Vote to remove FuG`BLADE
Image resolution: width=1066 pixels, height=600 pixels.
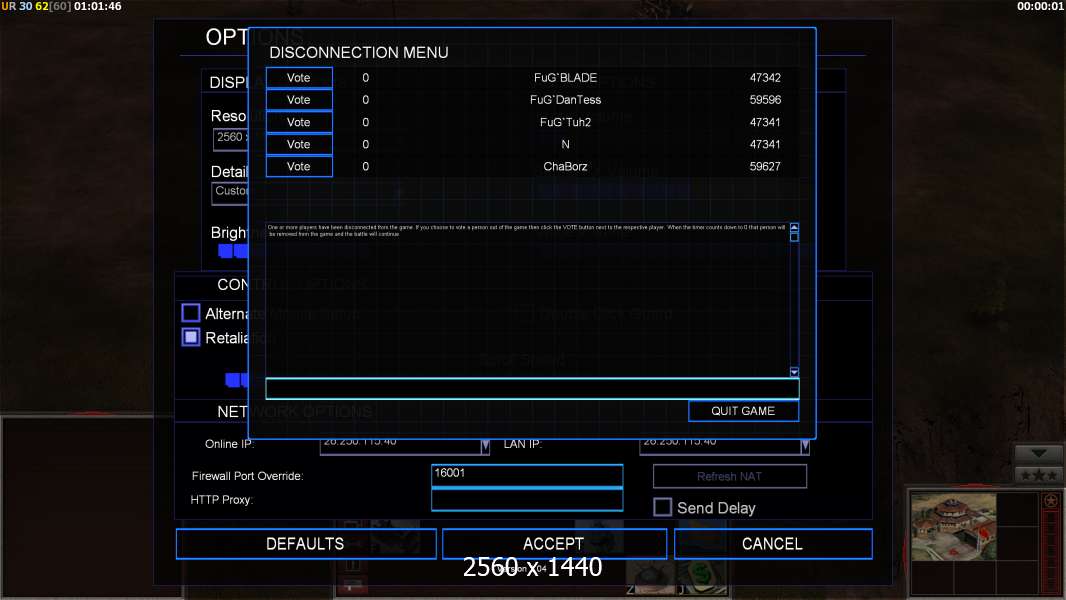(299, 78)
